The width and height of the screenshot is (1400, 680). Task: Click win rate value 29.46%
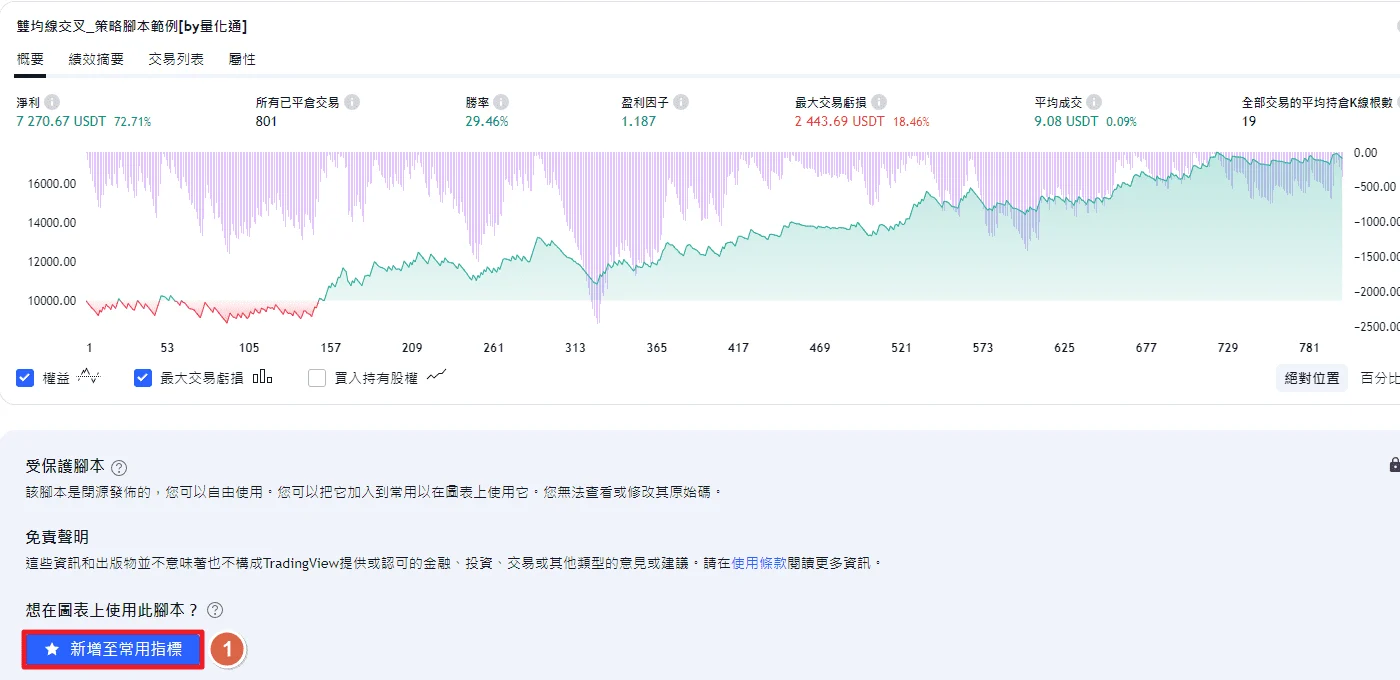point(487,121)
